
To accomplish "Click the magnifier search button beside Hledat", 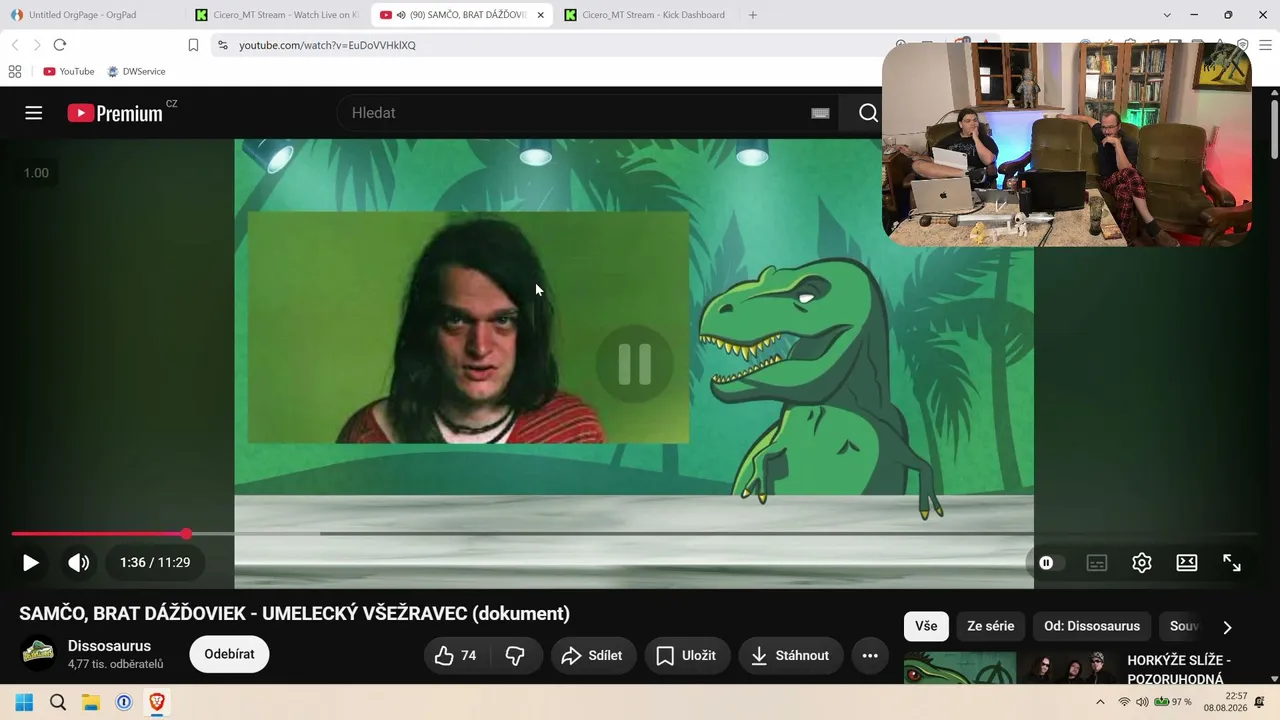I will click(868, 113).
